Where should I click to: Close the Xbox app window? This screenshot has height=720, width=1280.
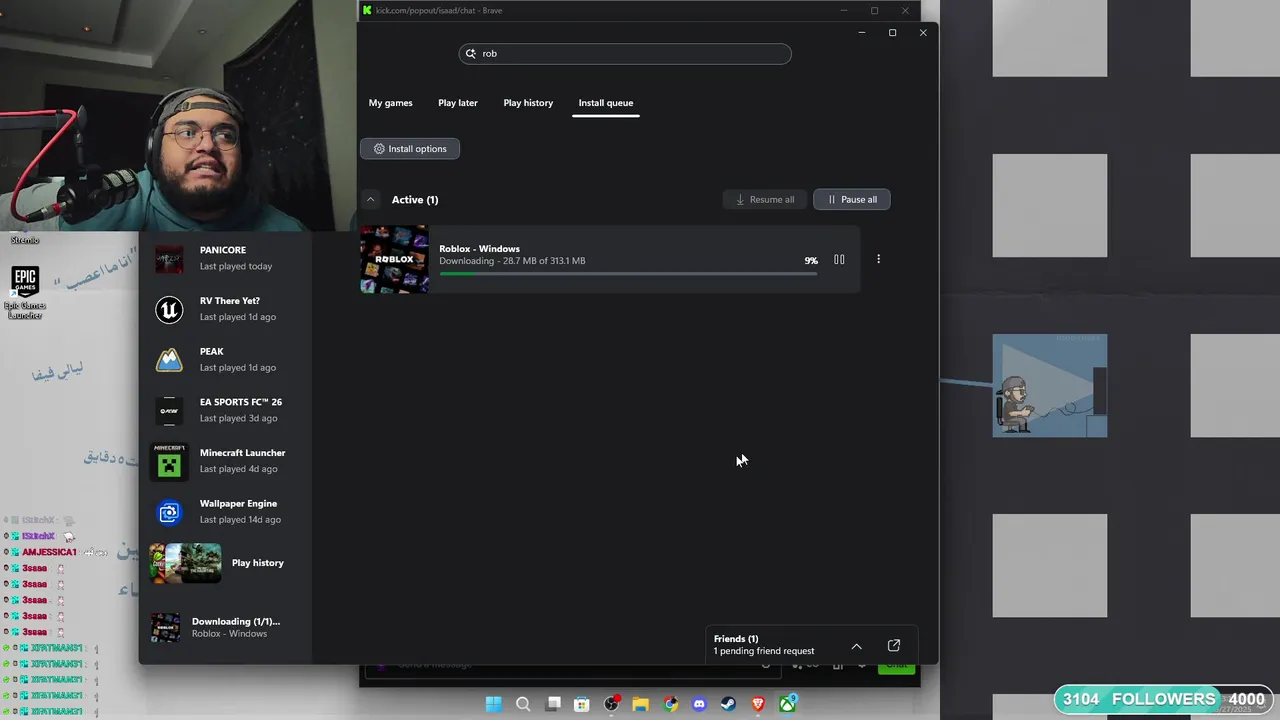[923, 33]
